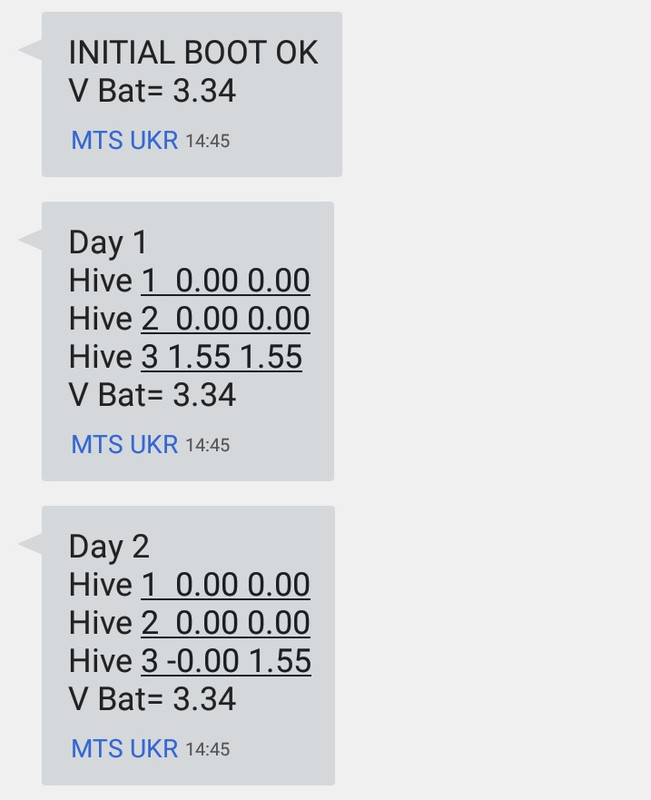Open the INITIAL BOOT OK message bubble

(192, 94)
